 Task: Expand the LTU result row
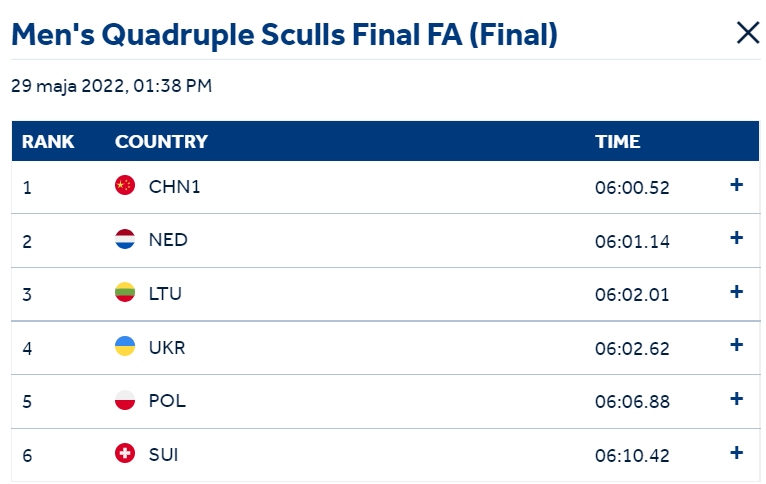point(736,292)
